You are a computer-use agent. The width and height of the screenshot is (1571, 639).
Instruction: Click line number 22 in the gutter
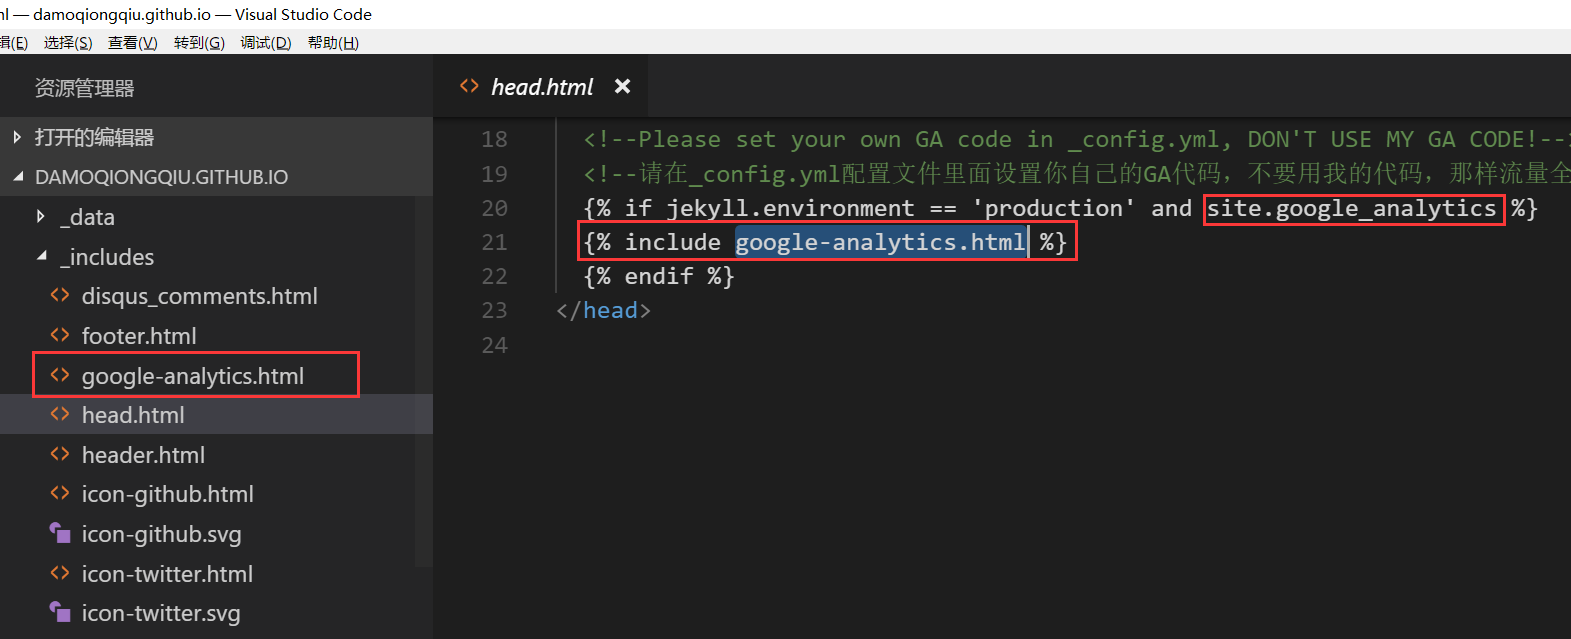pos(494,276)
